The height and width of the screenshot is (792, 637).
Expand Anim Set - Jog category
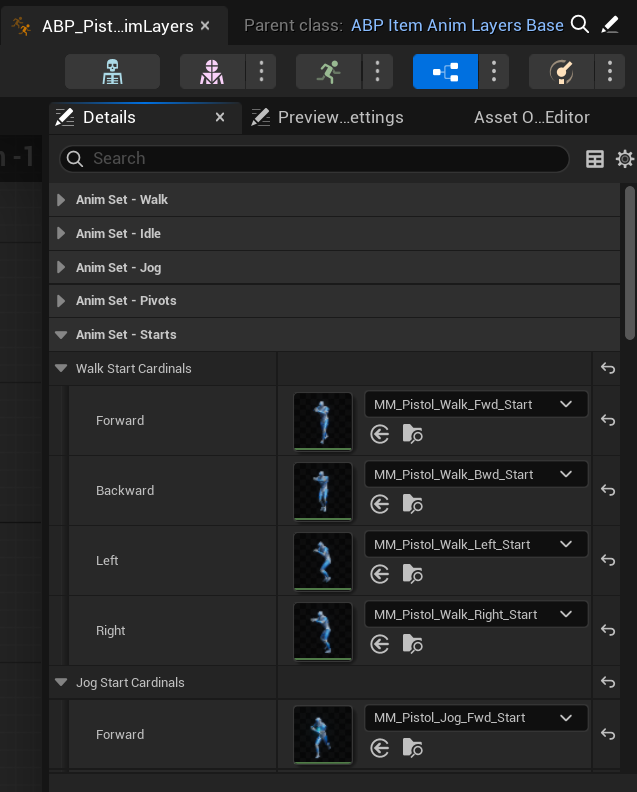coord(61,267)
